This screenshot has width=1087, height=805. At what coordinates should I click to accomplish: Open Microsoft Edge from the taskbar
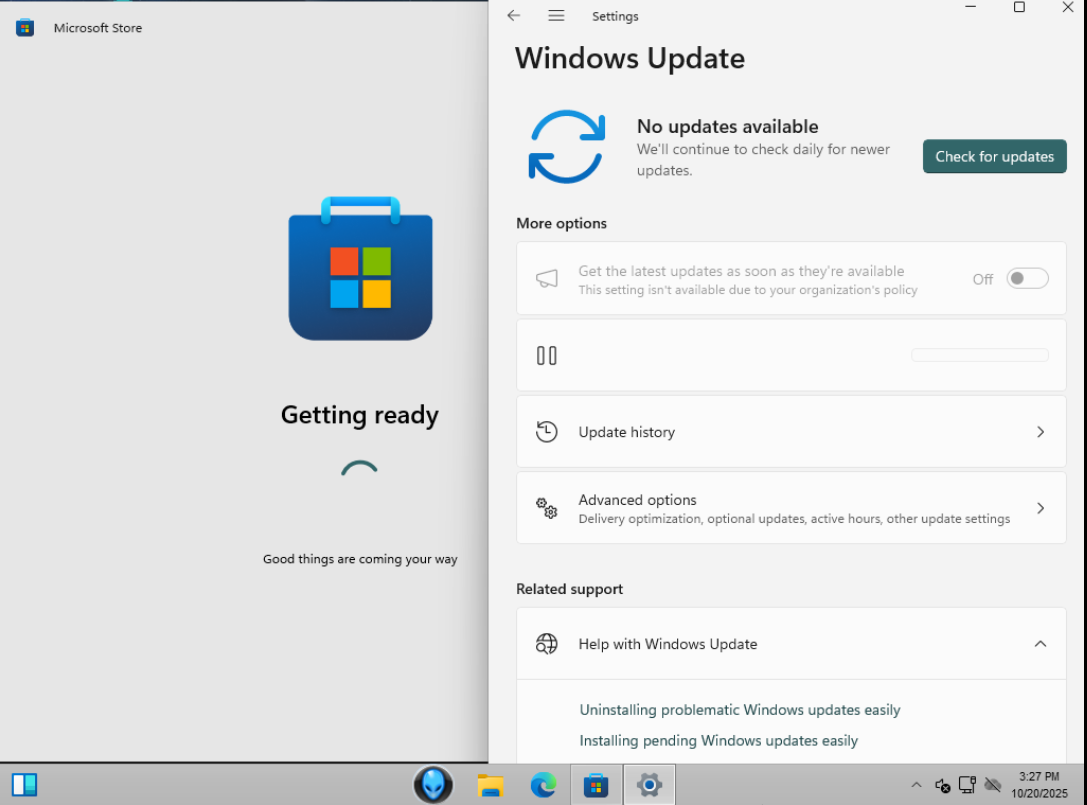544,785
